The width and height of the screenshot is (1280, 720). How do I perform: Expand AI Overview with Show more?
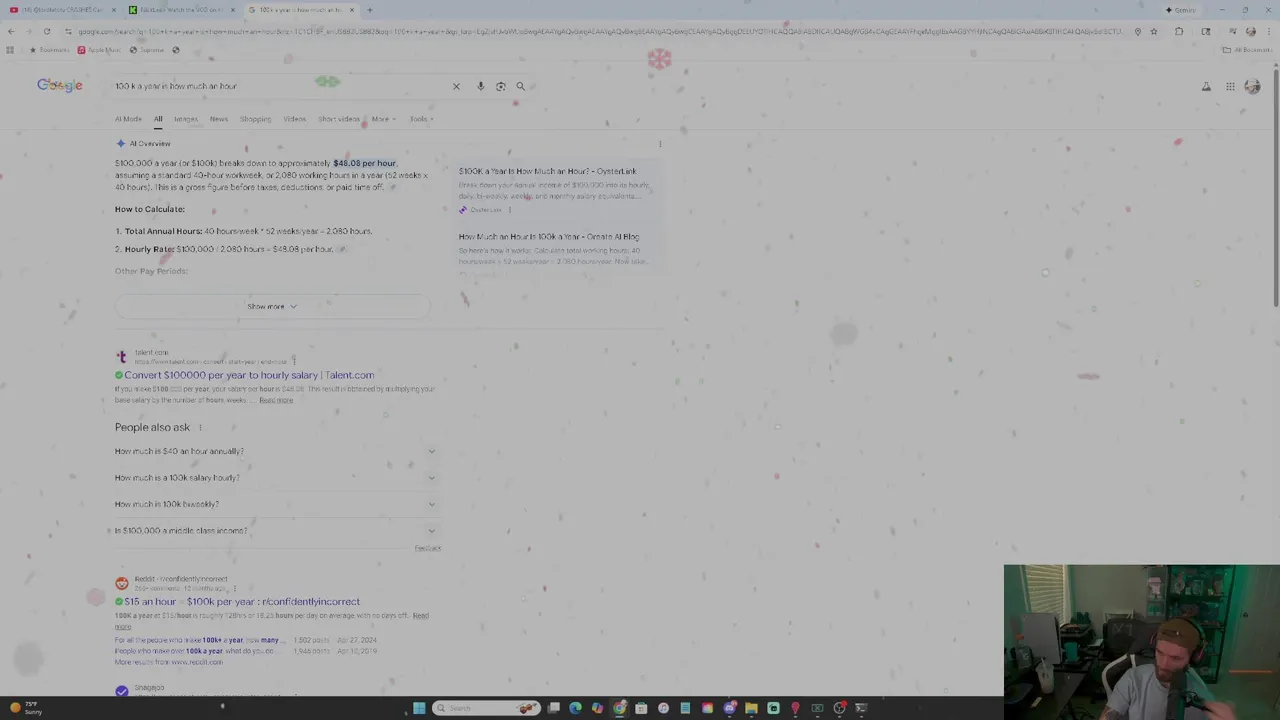coord(272,306)
